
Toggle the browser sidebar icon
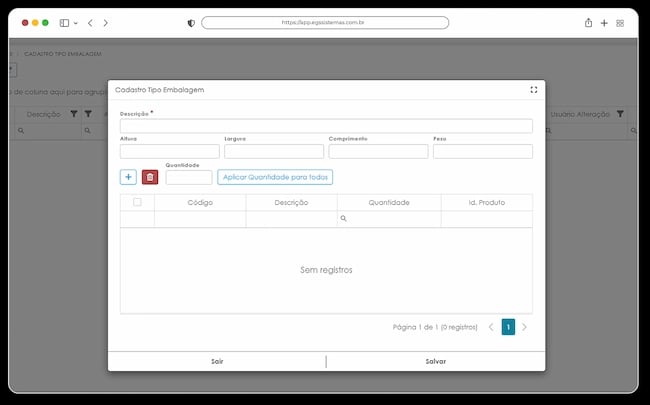pyautogui.click(x=64, y=23)
